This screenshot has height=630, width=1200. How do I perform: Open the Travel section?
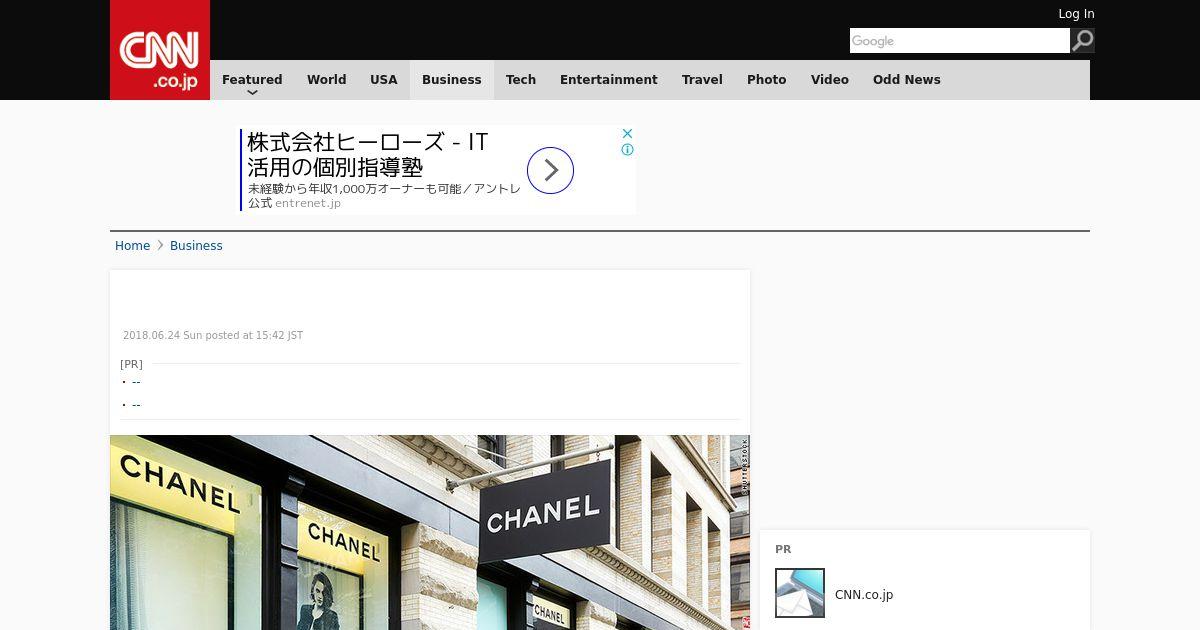point(702,80)
